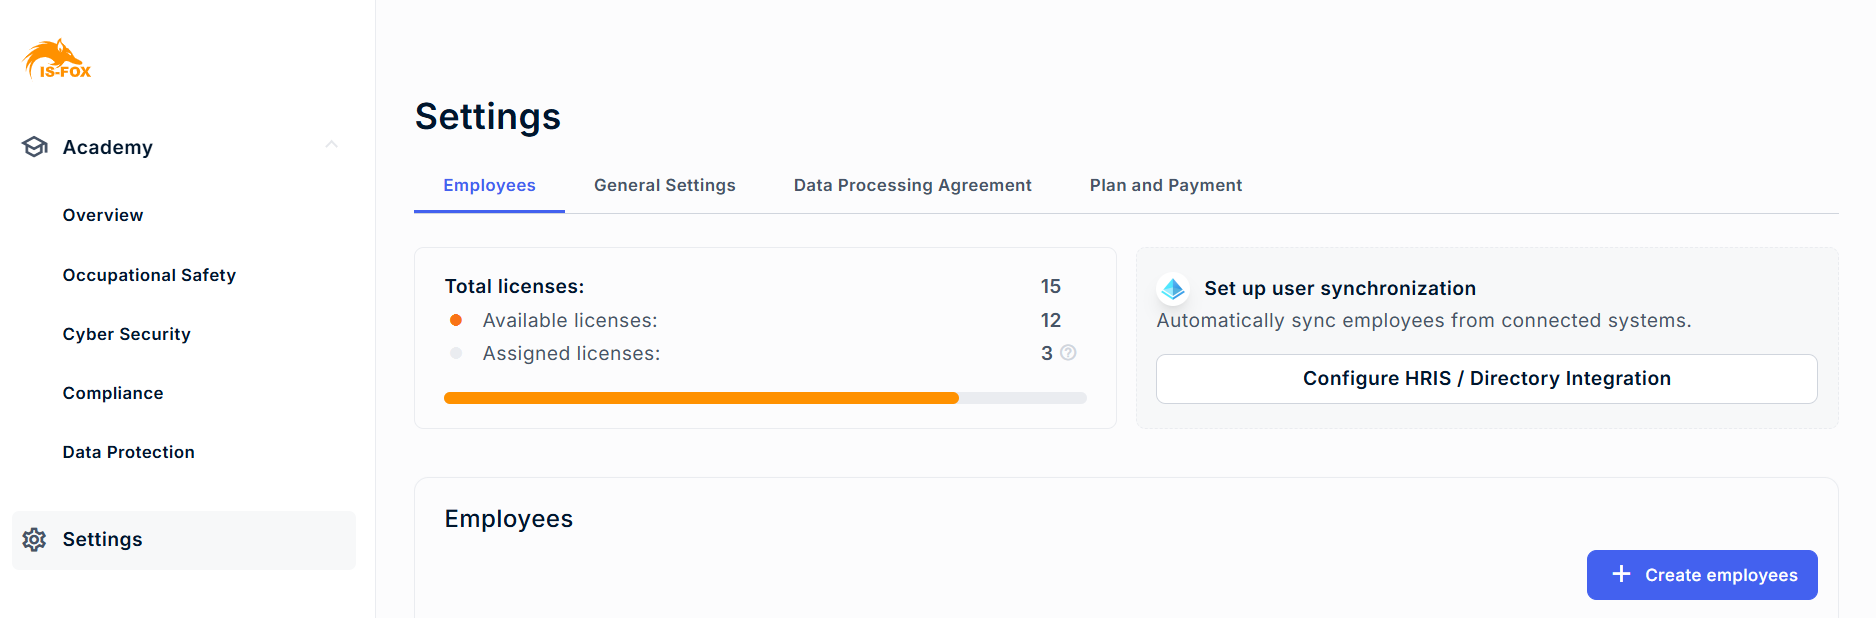Click the Settings gear icon
This screenshot has height=618, width=1876.
pos(35,540)
